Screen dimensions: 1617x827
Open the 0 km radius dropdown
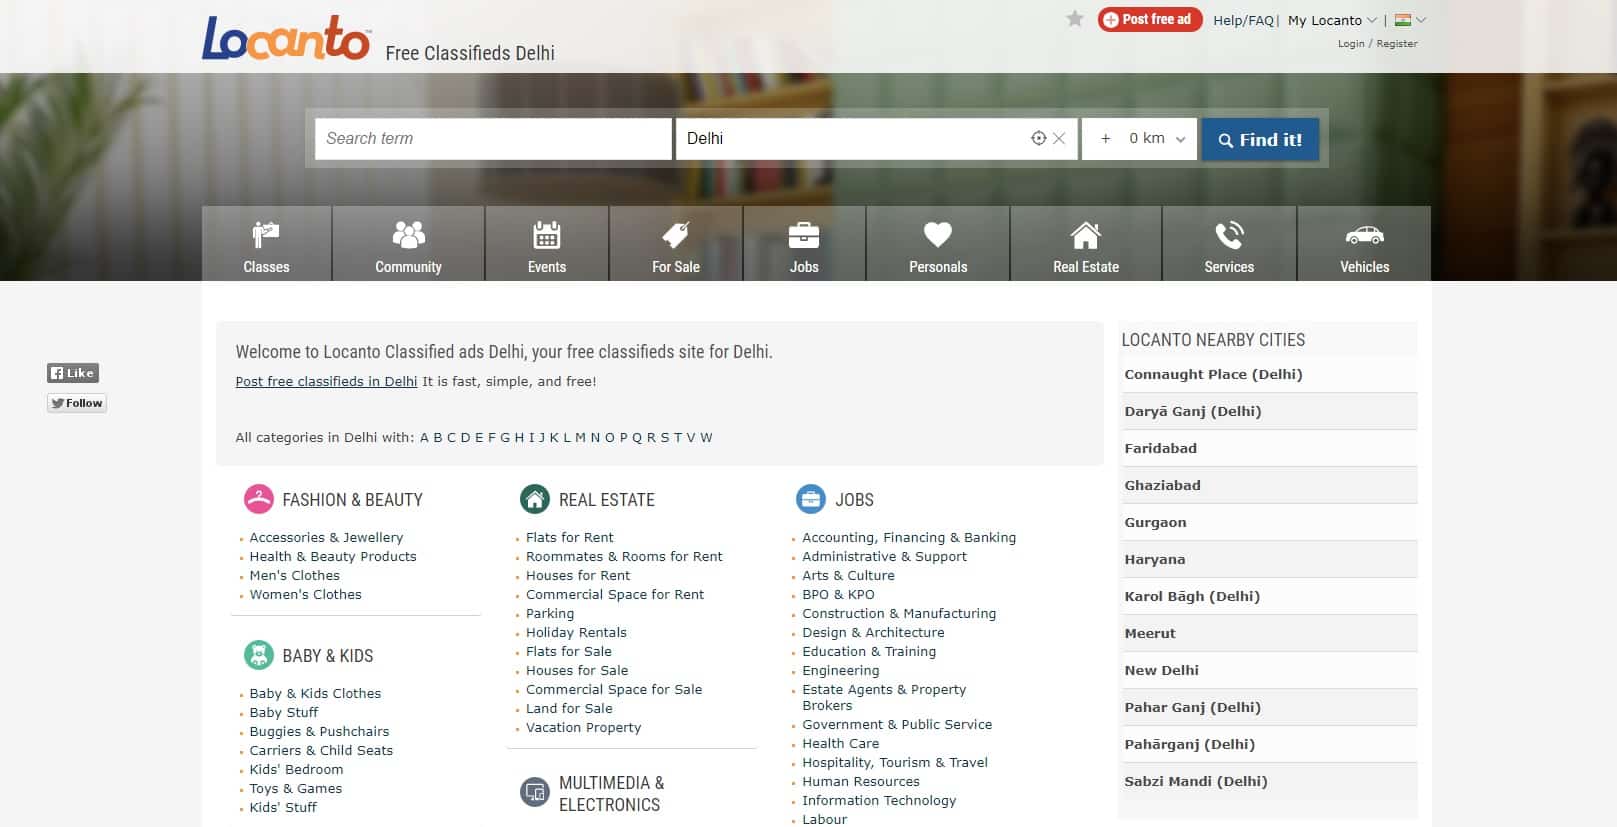coord(1140,139)
